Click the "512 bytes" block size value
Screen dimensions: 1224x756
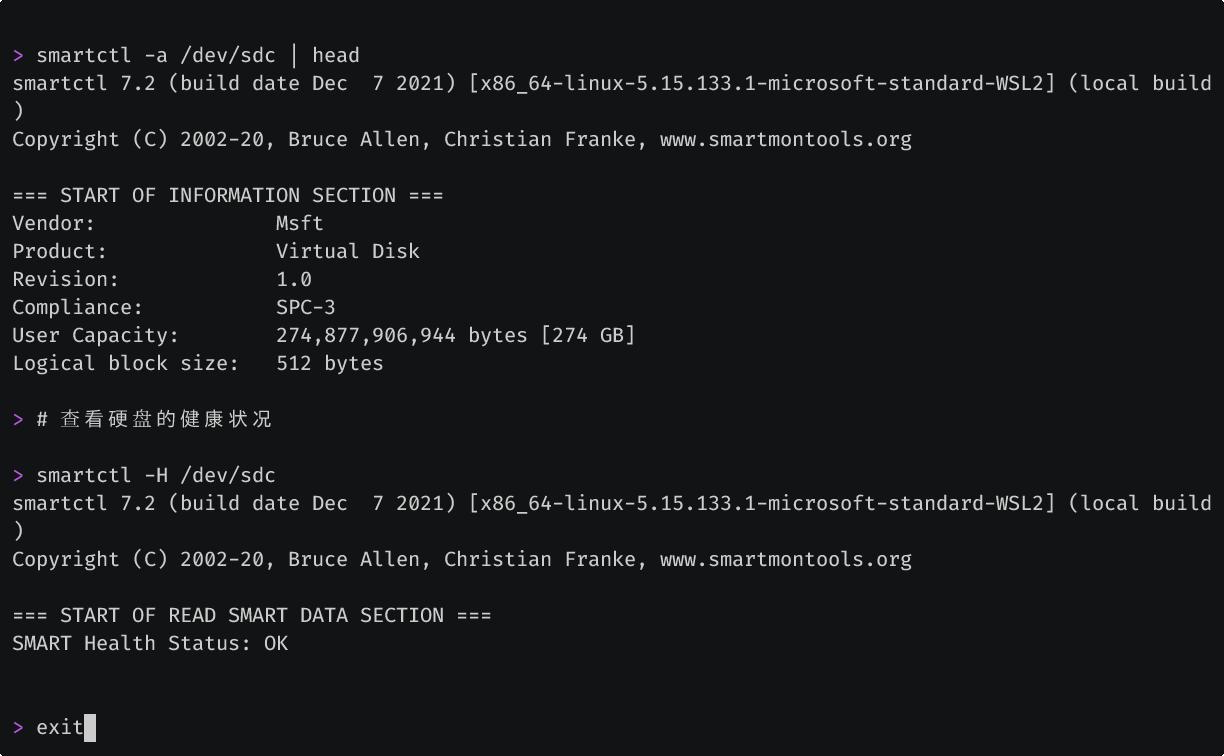click(330, 364)
